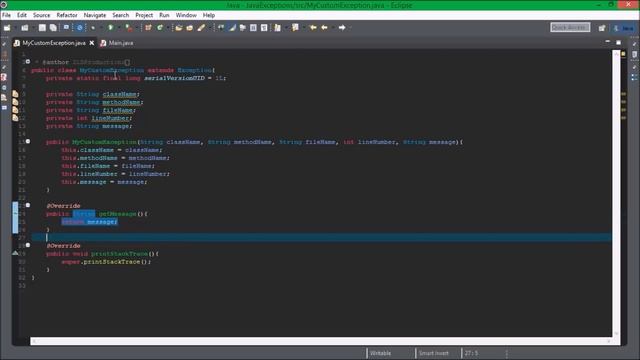Toggle Block Selection mode in toolbar
The height and width of the screenshot is (360, 640).
253,28
